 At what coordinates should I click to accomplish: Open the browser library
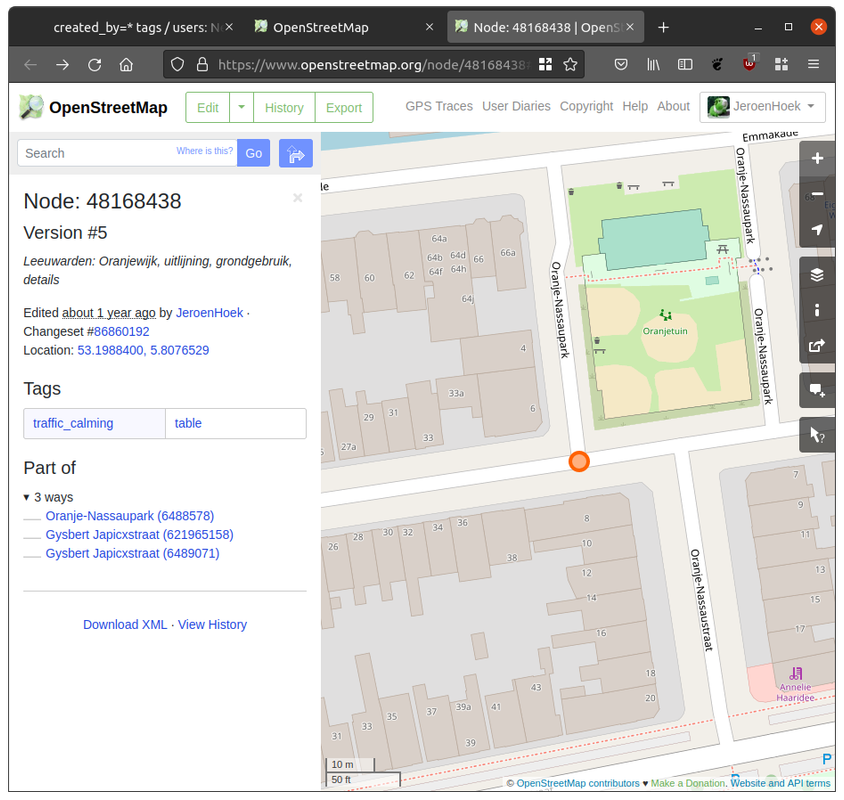point(653,65)
